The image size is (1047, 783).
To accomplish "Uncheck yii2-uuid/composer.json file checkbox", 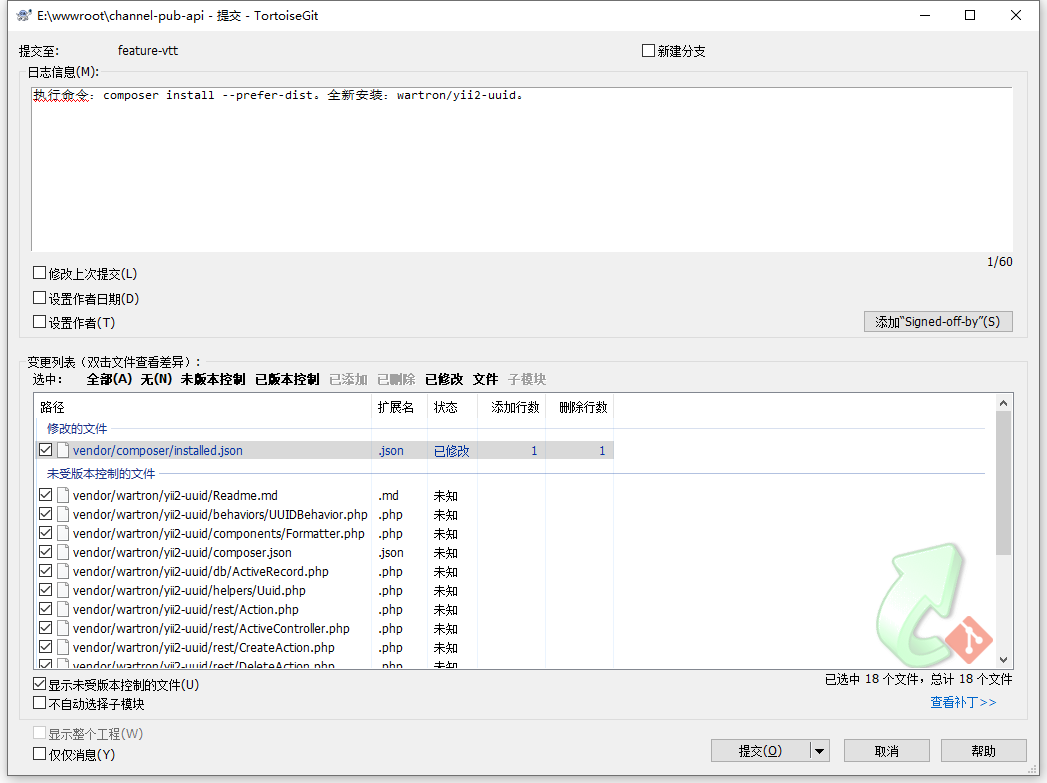I will tap(45, 552).
